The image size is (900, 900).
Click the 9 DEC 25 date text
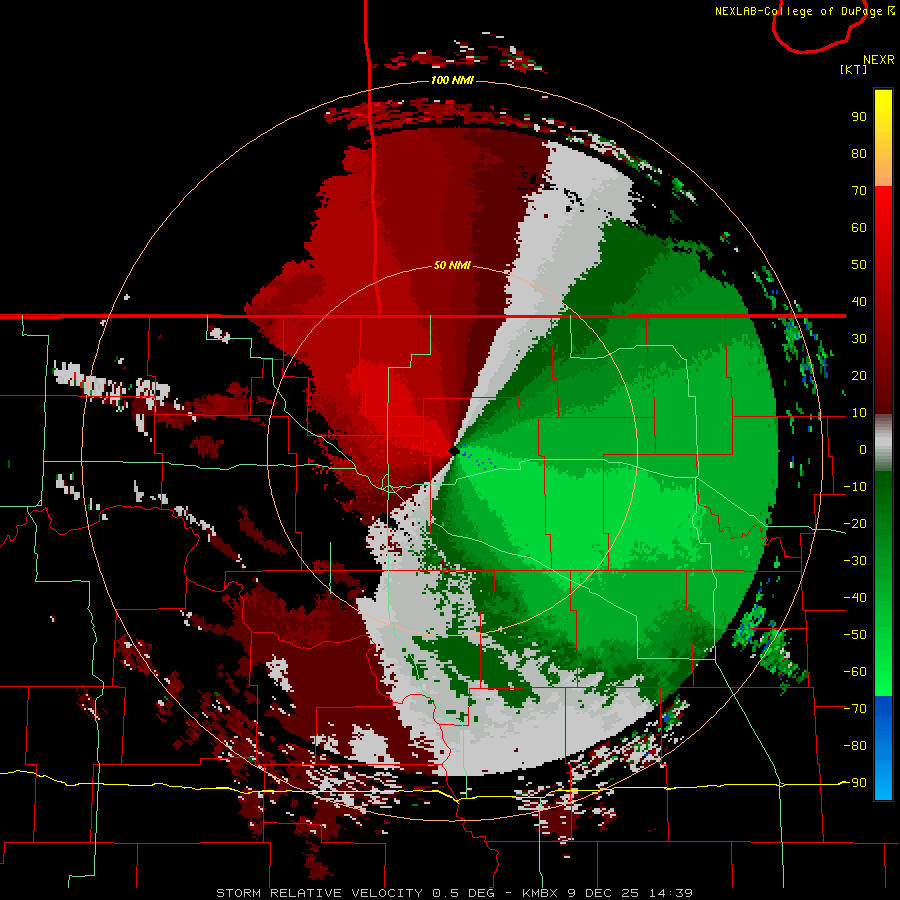(x=603, y=893)
